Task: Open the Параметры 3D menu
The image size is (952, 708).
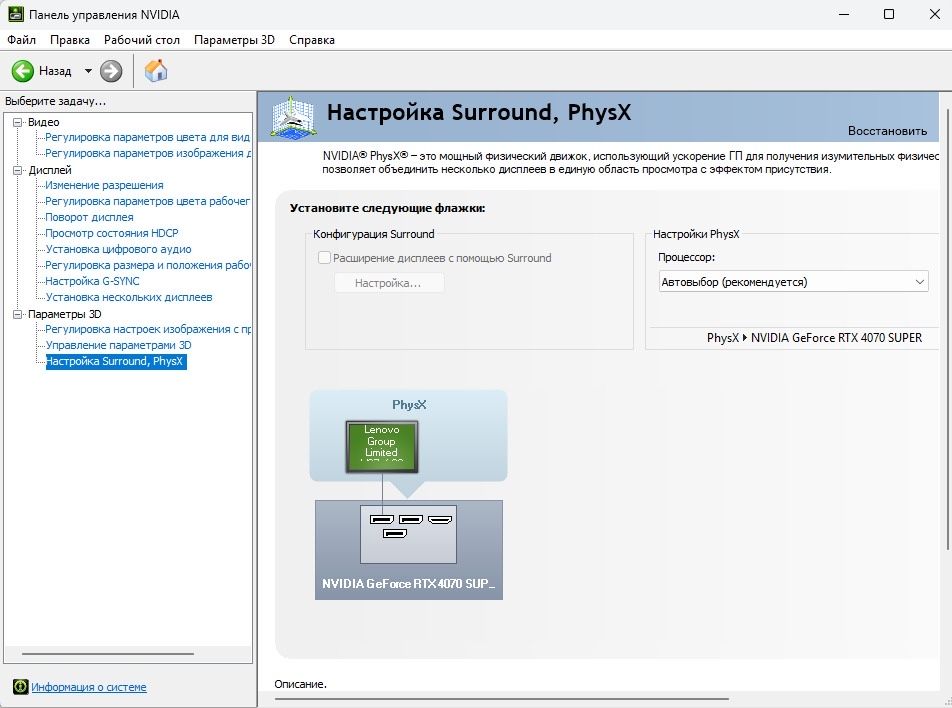Action: tap(234, 40)
